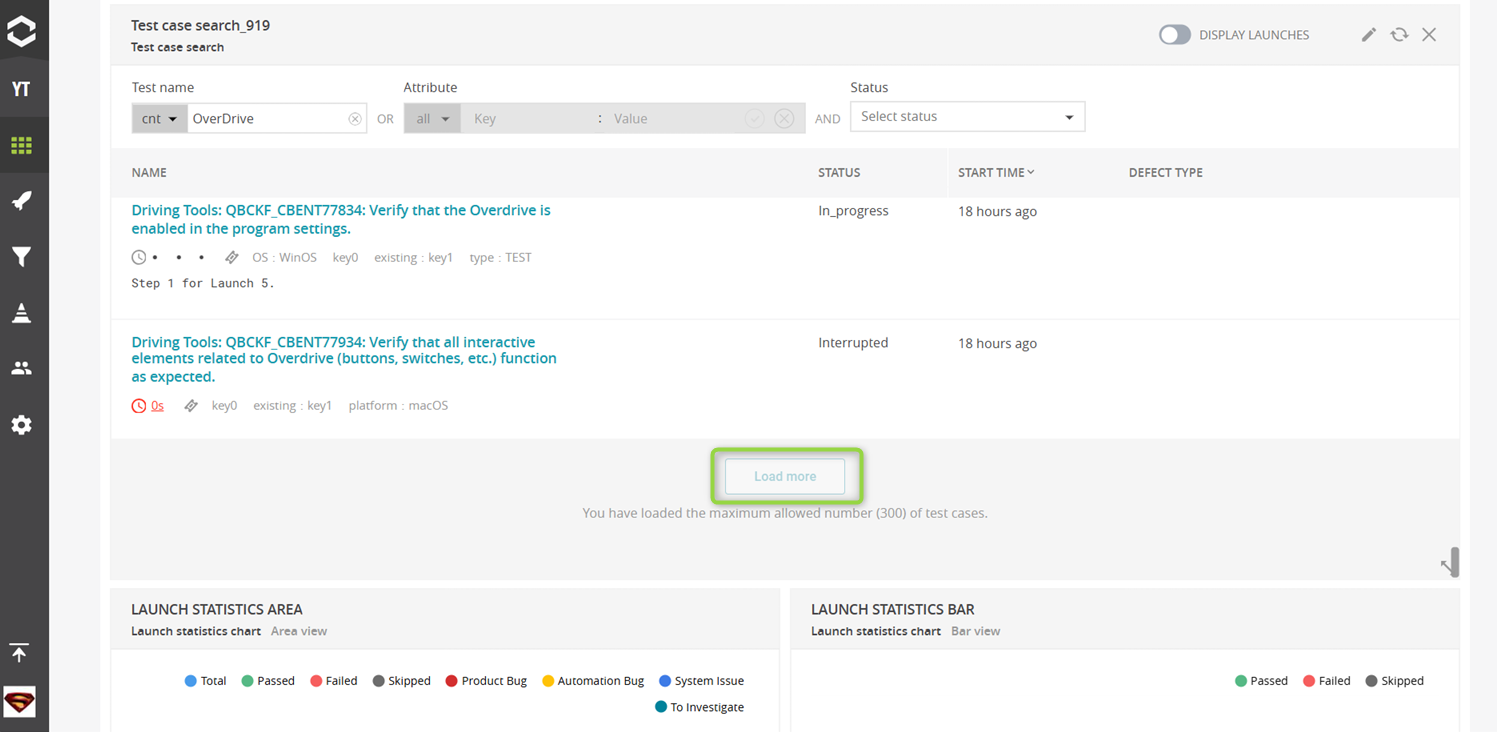Open the cnt condition dropdown
This screenshot has height=732, width=1497.
pyautogui.click(x=158, y=119)
